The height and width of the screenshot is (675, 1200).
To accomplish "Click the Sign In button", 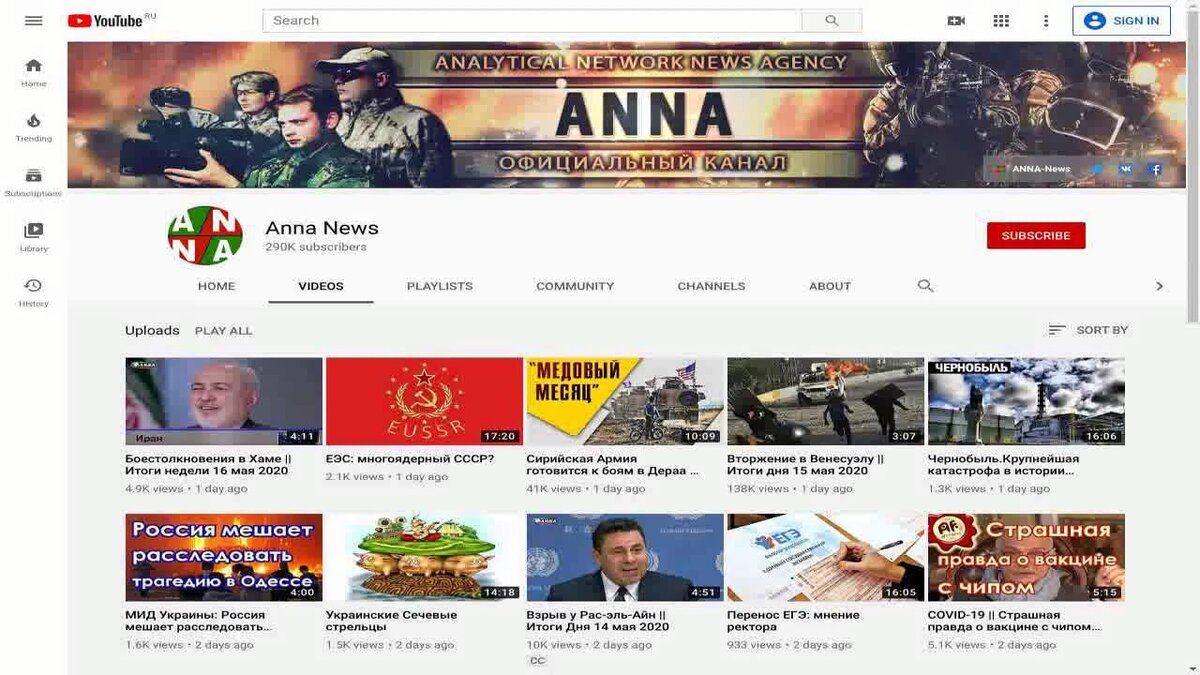I will click(x=1122, y=21).
